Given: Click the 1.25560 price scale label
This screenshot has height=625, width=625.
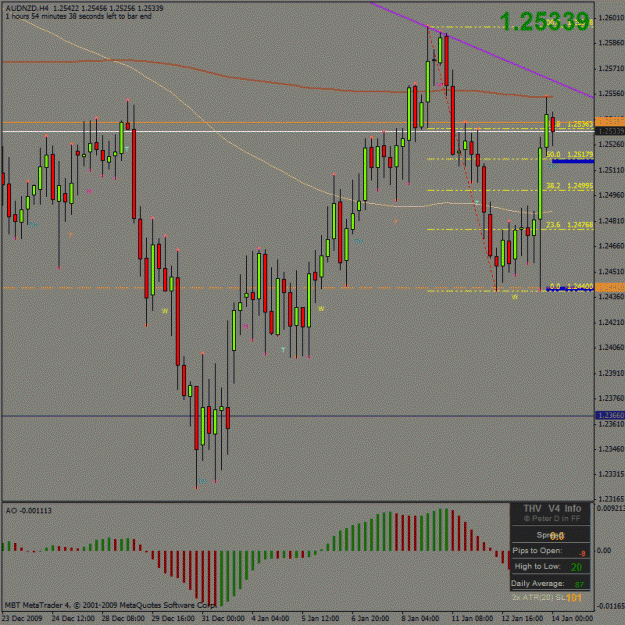Looking at the screenshot, I should (x=611, y=94).
